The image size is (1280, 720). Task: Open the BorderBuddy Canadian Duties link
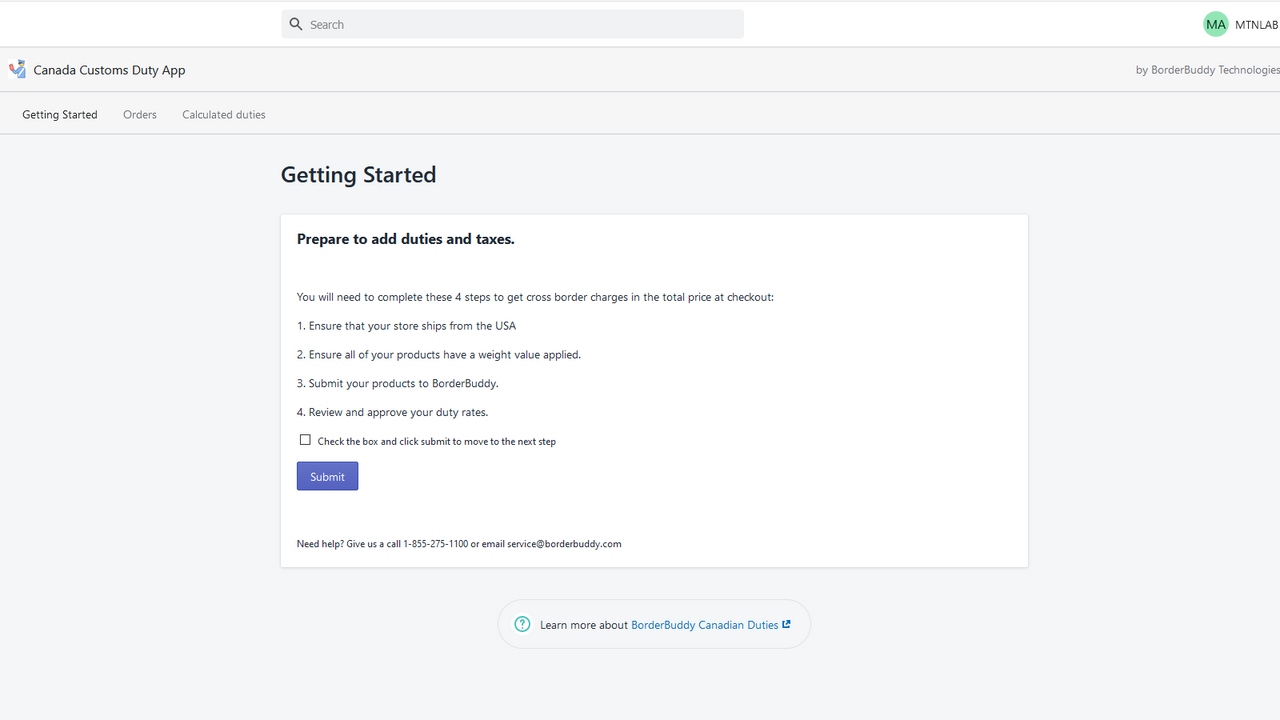click(x=704, y=625)
